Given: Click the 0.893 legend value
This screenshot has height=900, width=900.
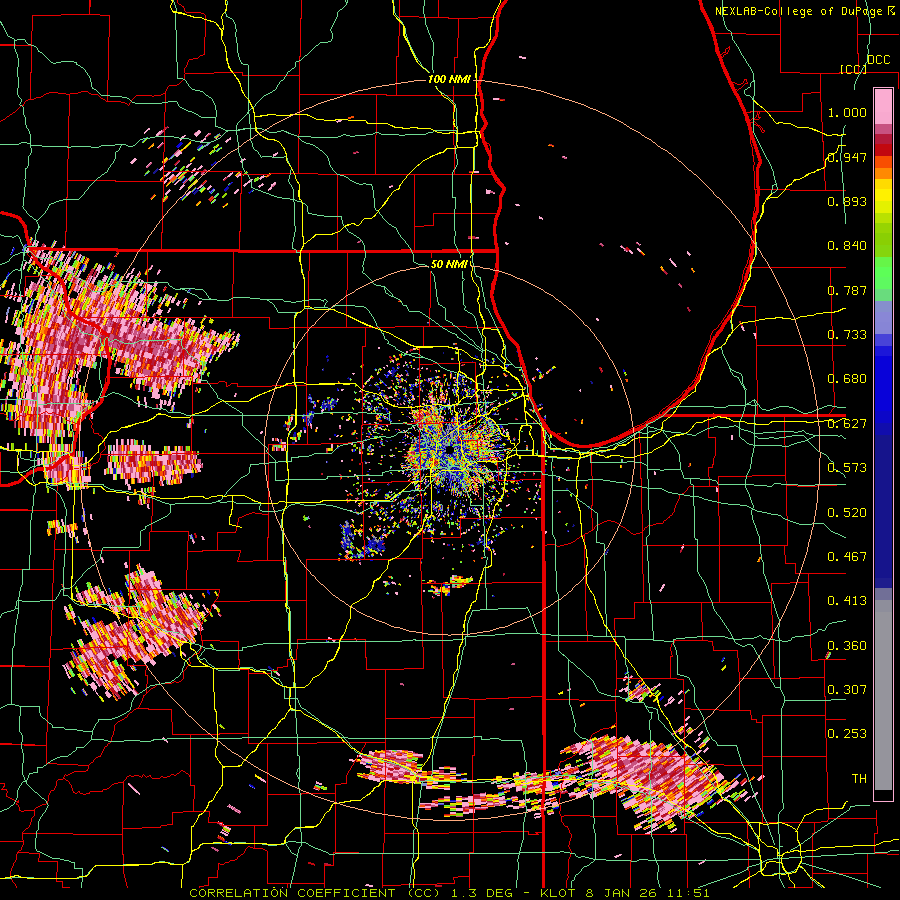Looking at the screenshot, I should pyautogui.click(x=847, y=201).
